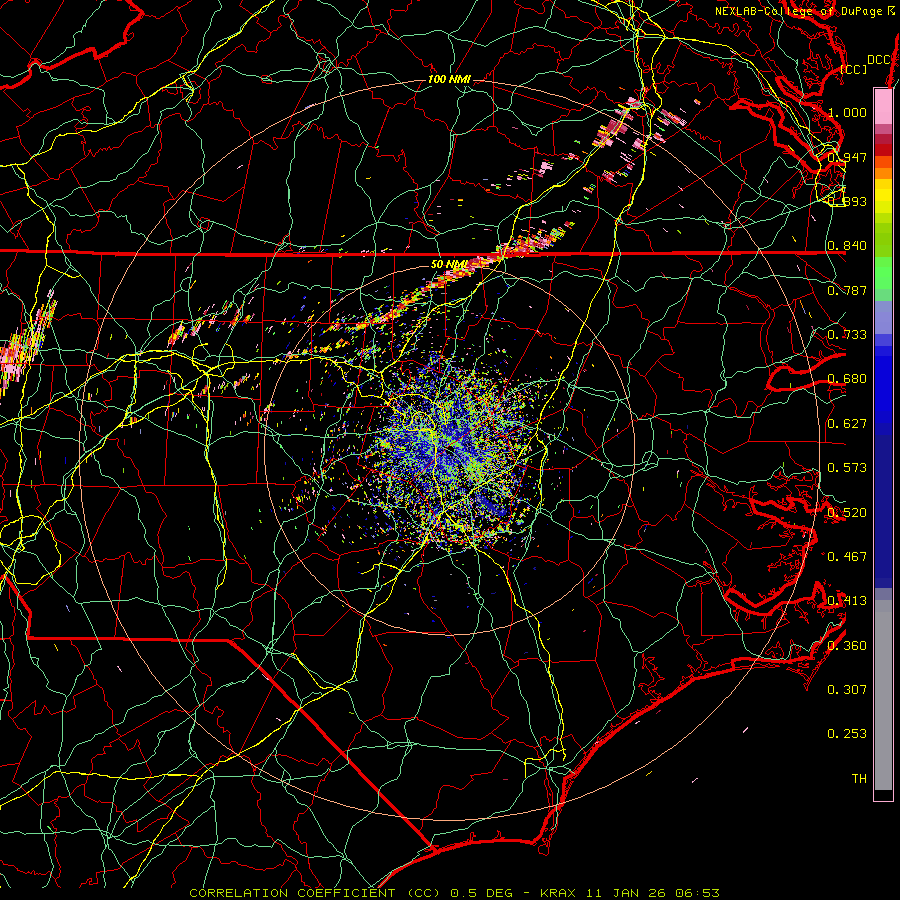Pick the pink segment atop the color bar
The width and height of the screenshot is (900, 900).
pos(883,106)
